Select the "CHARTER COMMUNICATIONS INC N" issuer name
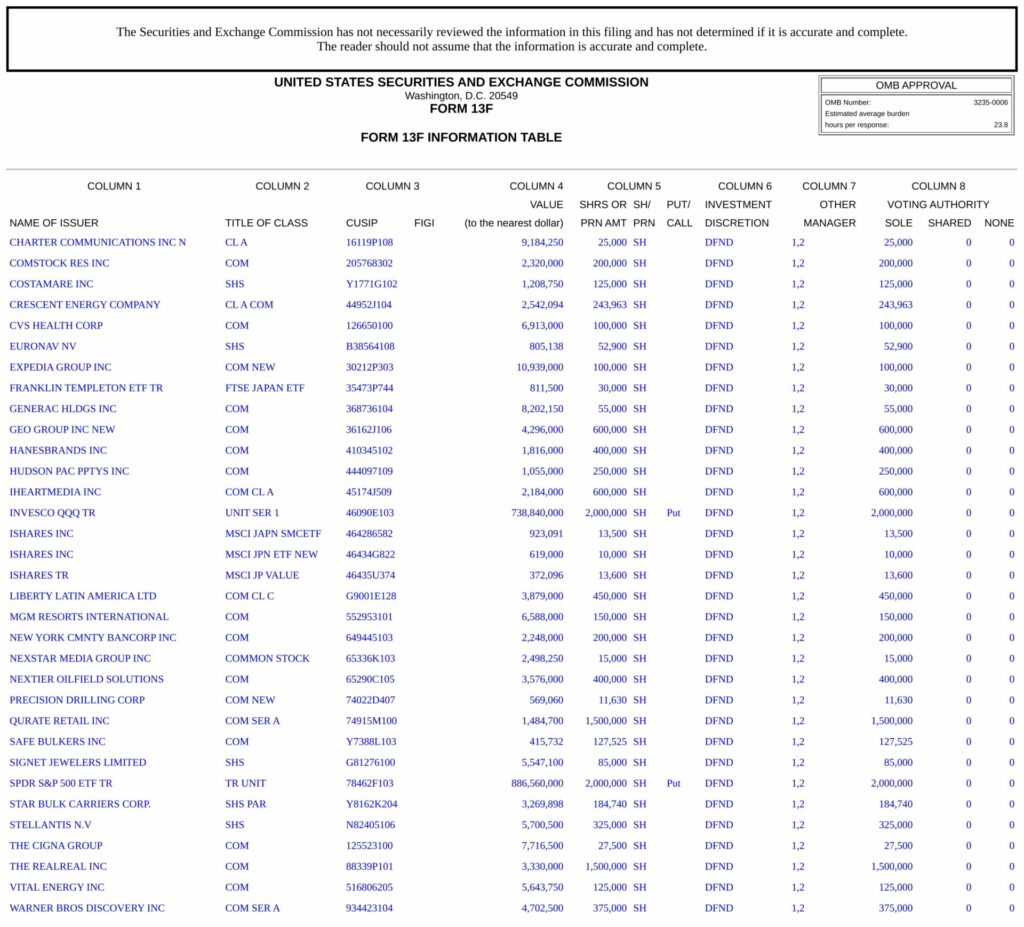This screenshot has height=927, width=1024. 97,242
